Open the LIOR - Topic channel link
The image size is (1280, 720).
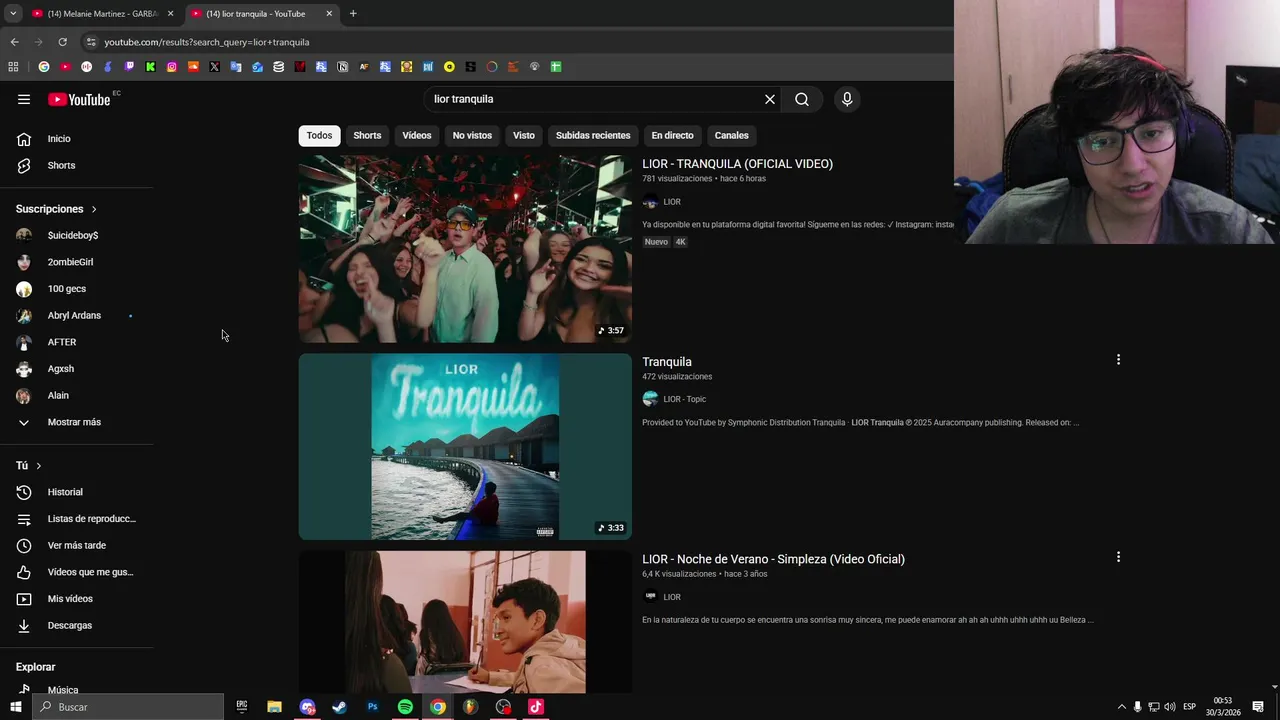coord(684,399)
